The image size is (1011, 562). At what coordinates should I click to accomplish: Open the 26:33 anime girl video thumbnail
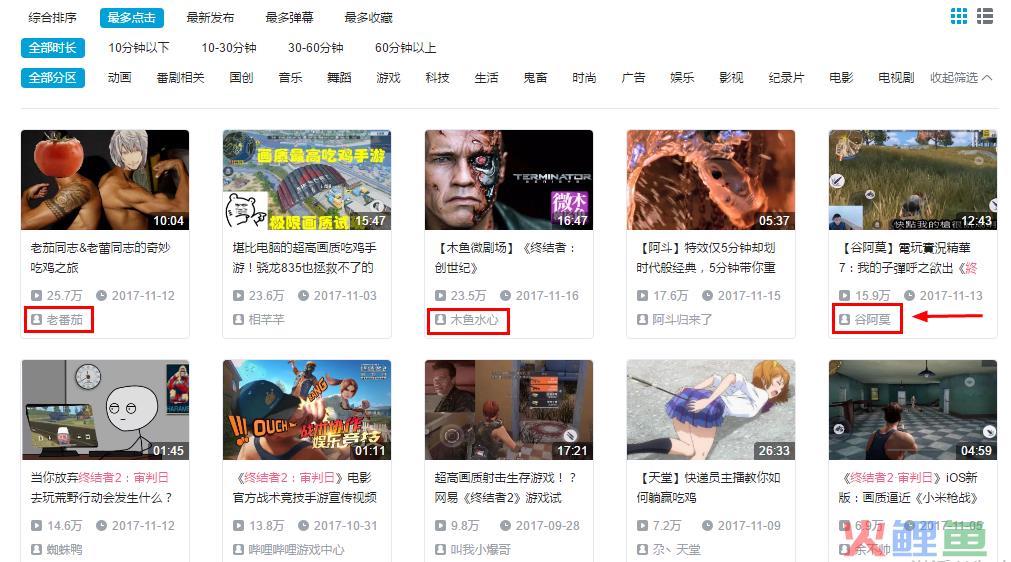tap(711, 410)
